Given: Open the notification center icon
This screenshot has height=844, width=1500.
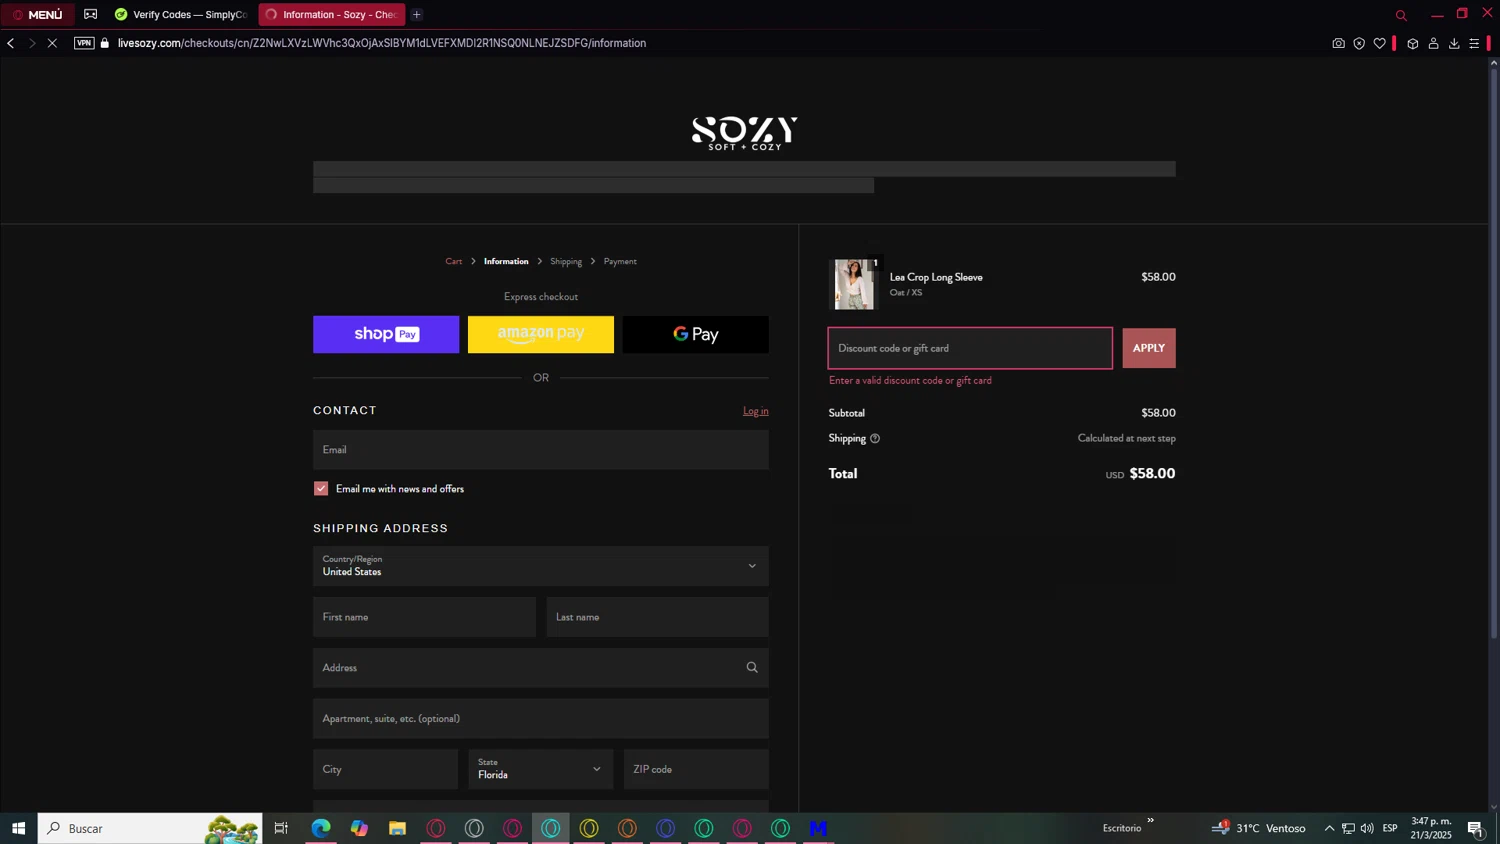Looking at the screenshot, I should [1475, 828].
